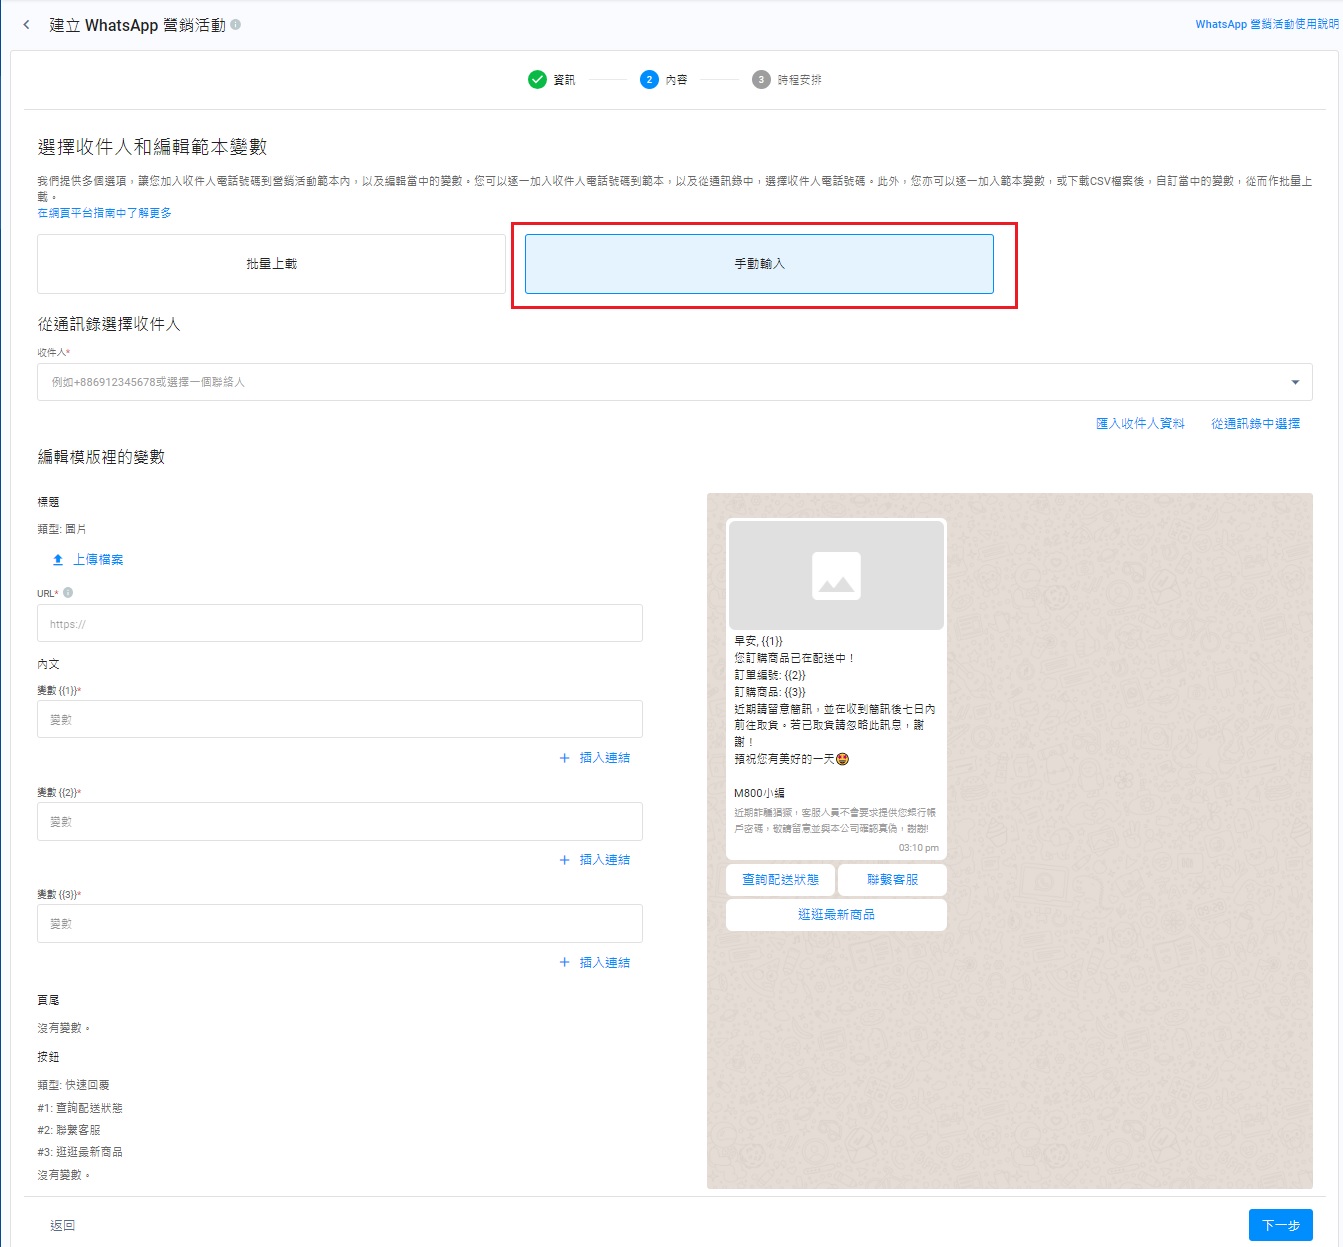Click the 從通訊錄中選擇 link

pos(1255,424)
